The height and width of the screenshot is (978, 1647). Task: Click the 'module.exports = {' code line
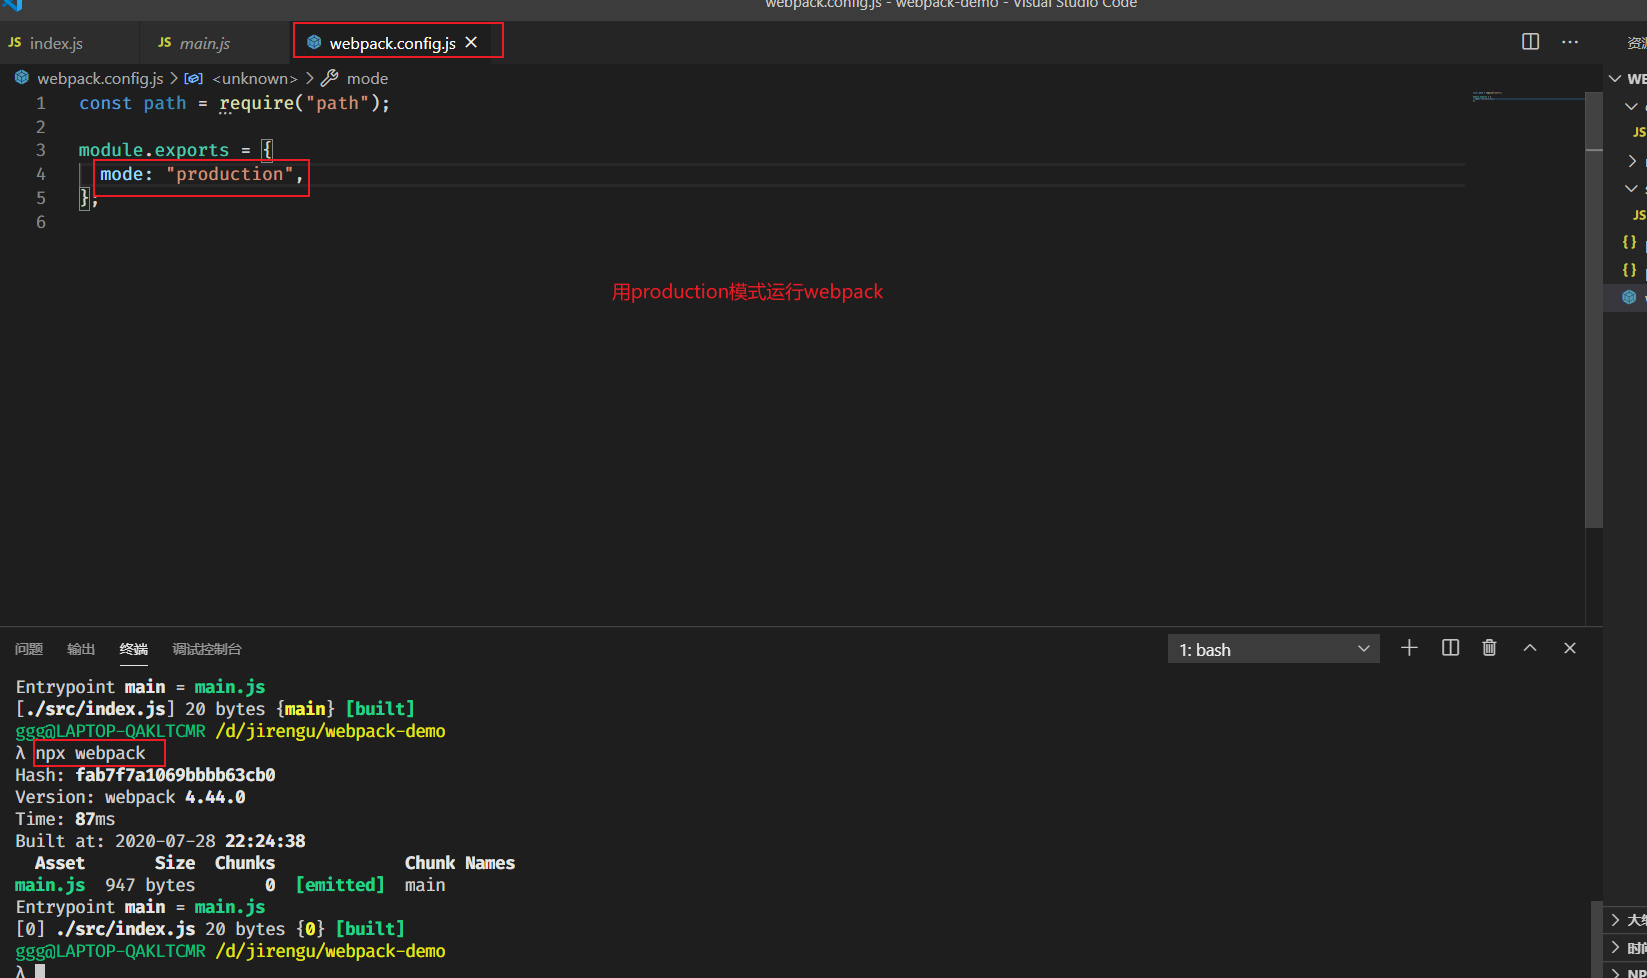pos(176,150)
